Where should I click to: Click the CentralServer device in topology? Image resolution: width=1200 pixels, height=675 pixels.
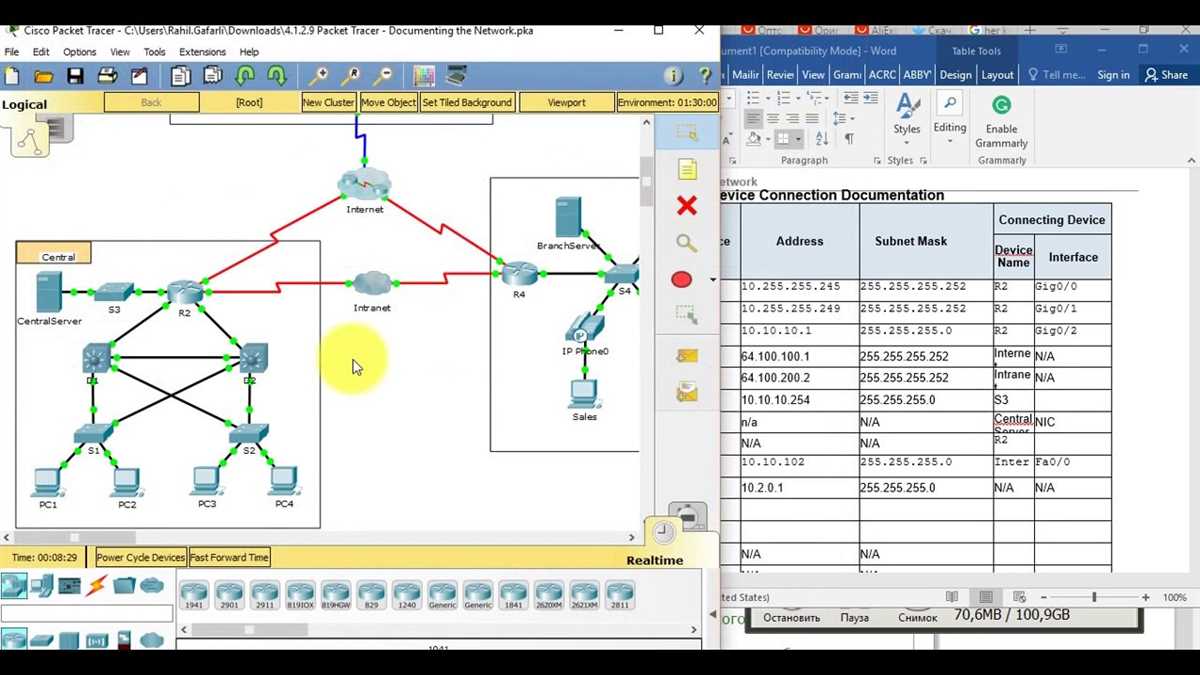pyautogui.click(x=48, y=293)
